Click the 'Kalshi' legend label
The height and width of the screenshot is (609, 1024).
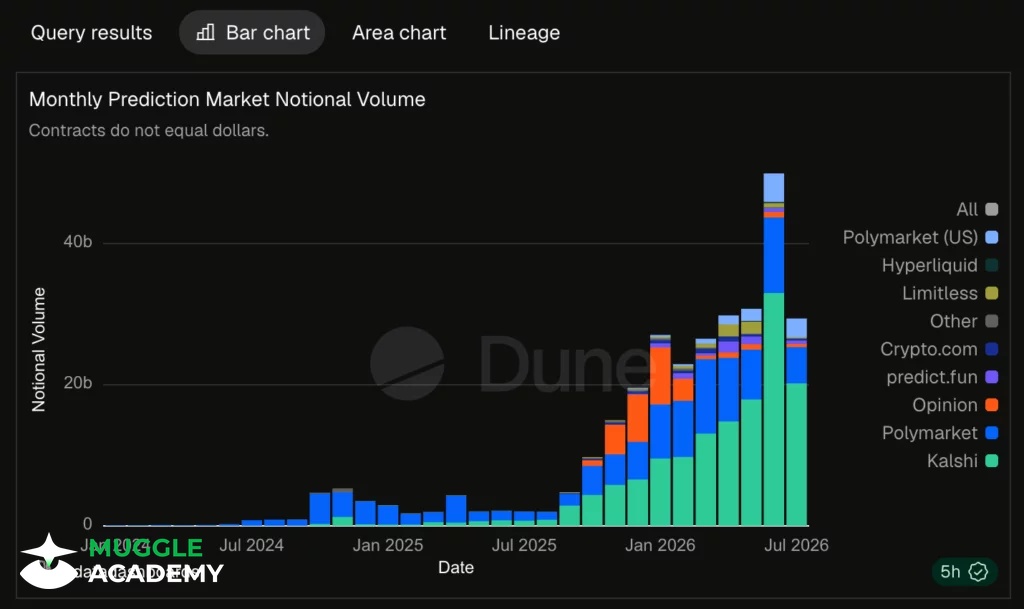952,461
